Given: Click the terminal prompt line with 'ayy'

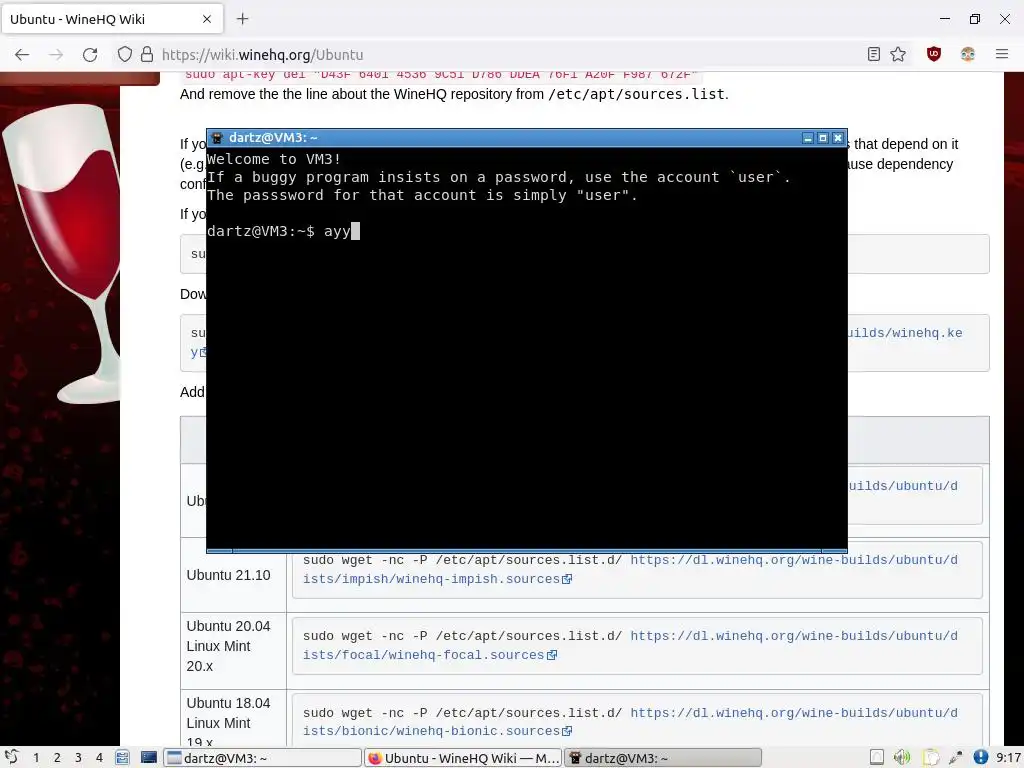Looking at the screenshot, I should [283, 231].
